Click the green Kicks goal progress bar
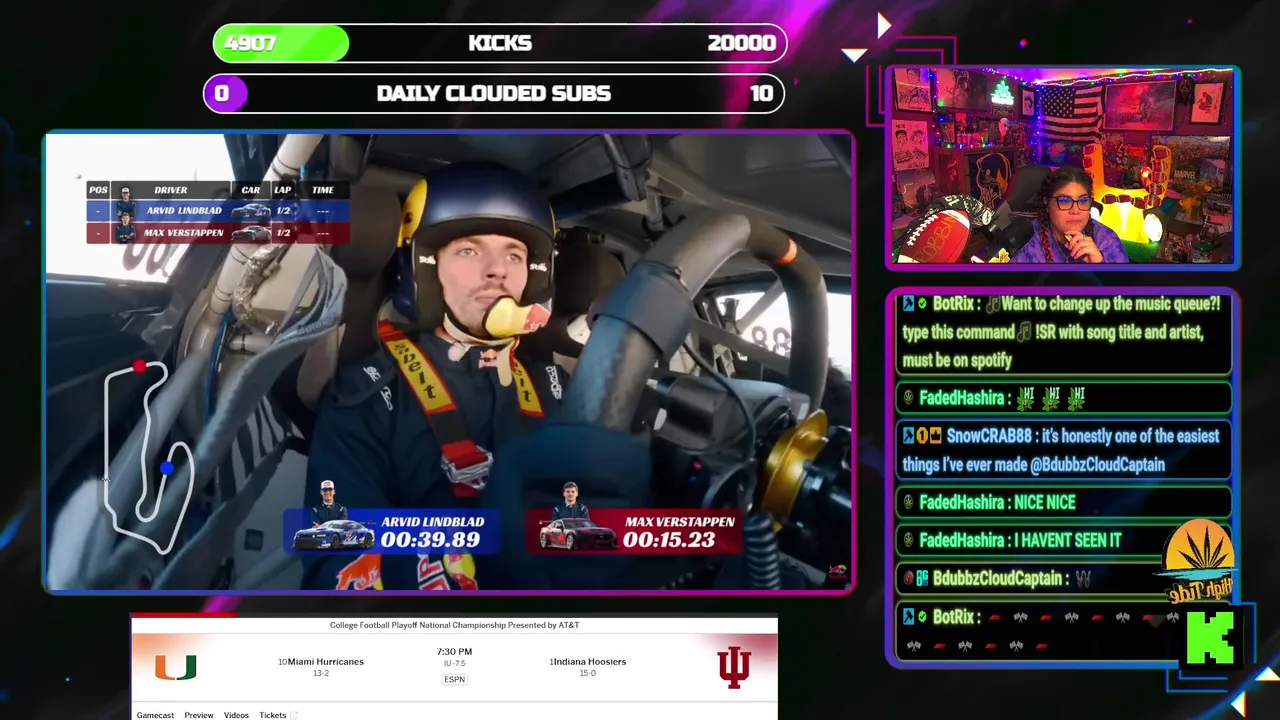1280x720 pixels. click(500, 43)
